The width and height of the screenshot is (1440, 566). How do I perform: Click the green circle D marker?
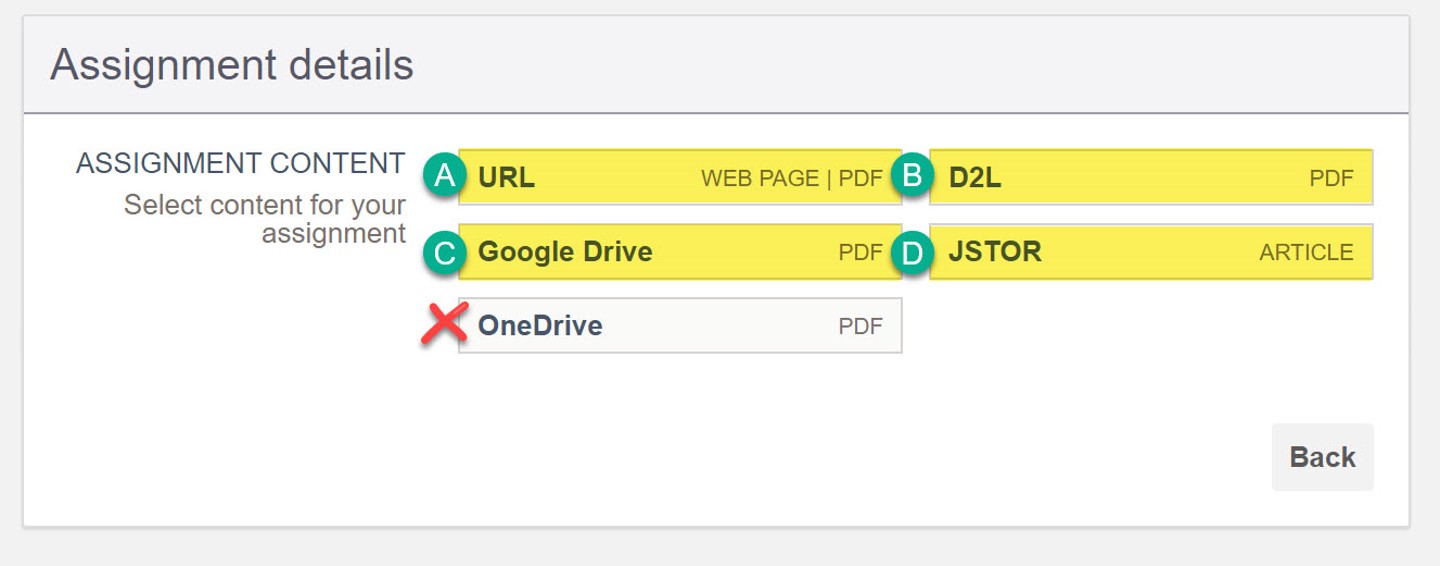(x=911, y=252)
